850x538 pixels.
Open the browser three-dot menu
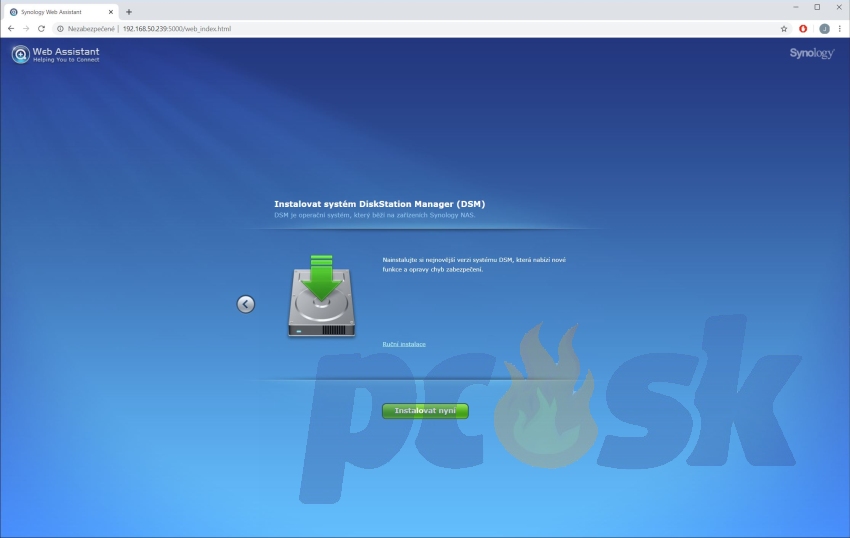pyautogui.click(x=840, y=29)
